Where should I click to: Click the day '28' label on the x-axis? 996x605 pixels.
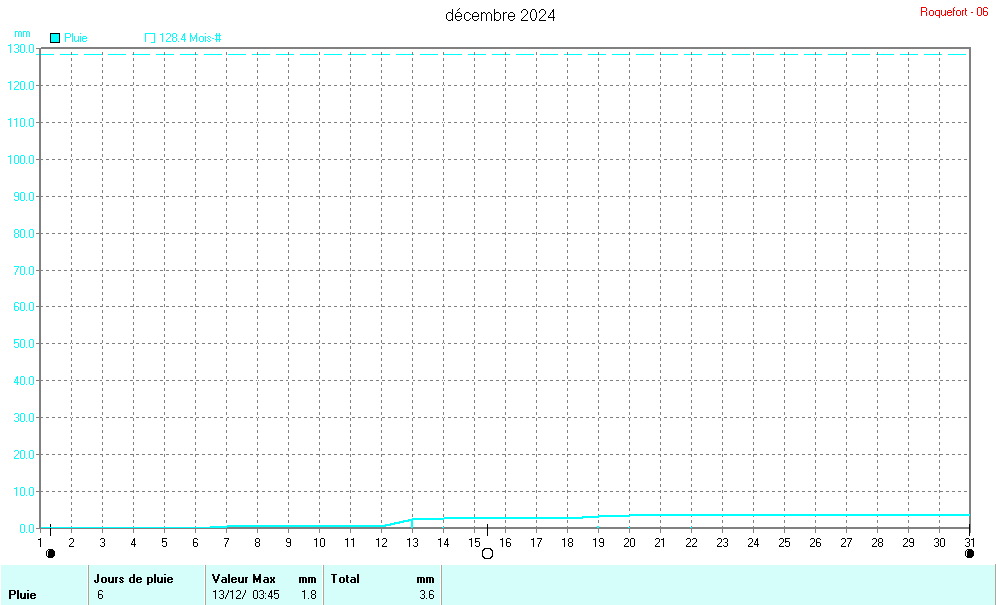click(x=877, y=543)
